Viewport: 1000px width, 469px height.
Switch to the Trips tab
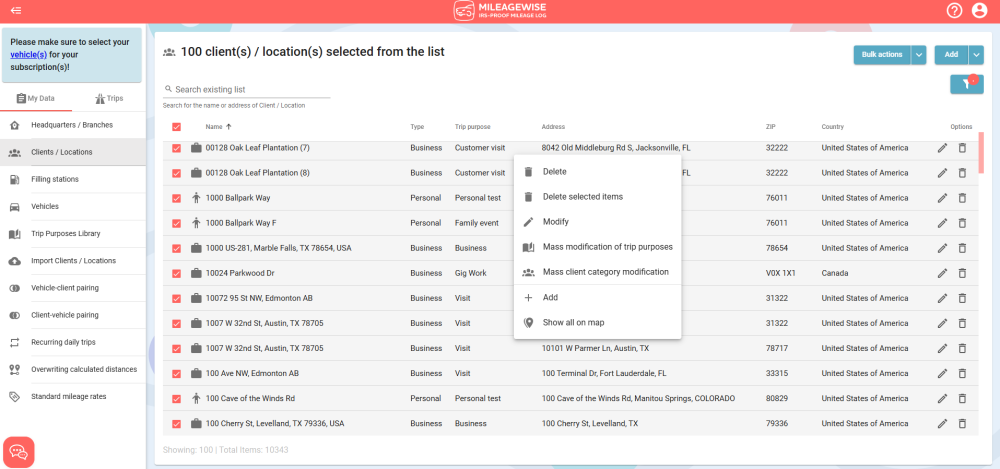[x=109, y=99]
